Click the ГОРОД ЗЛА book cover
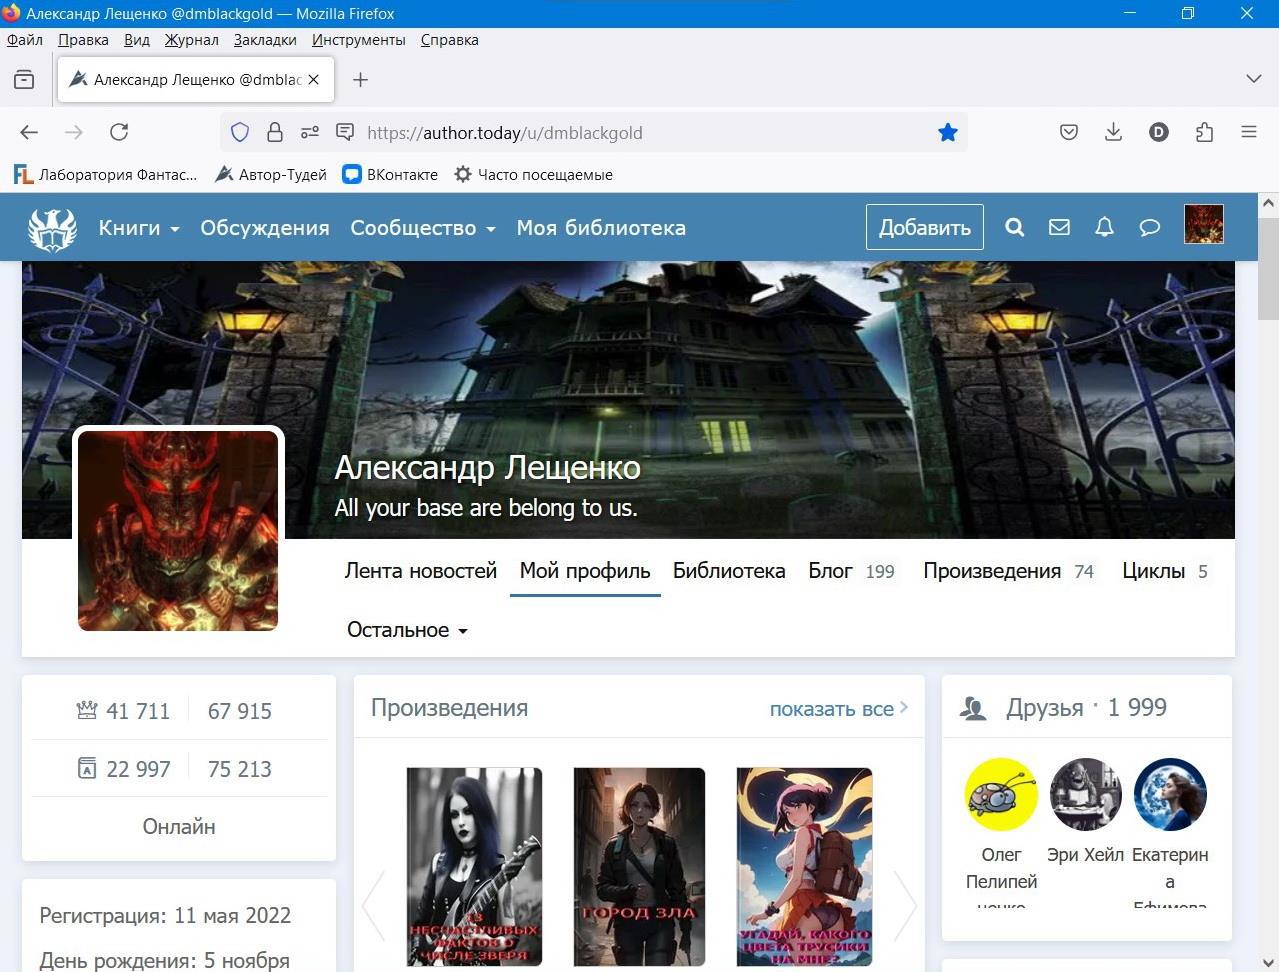 click(639, 866)
